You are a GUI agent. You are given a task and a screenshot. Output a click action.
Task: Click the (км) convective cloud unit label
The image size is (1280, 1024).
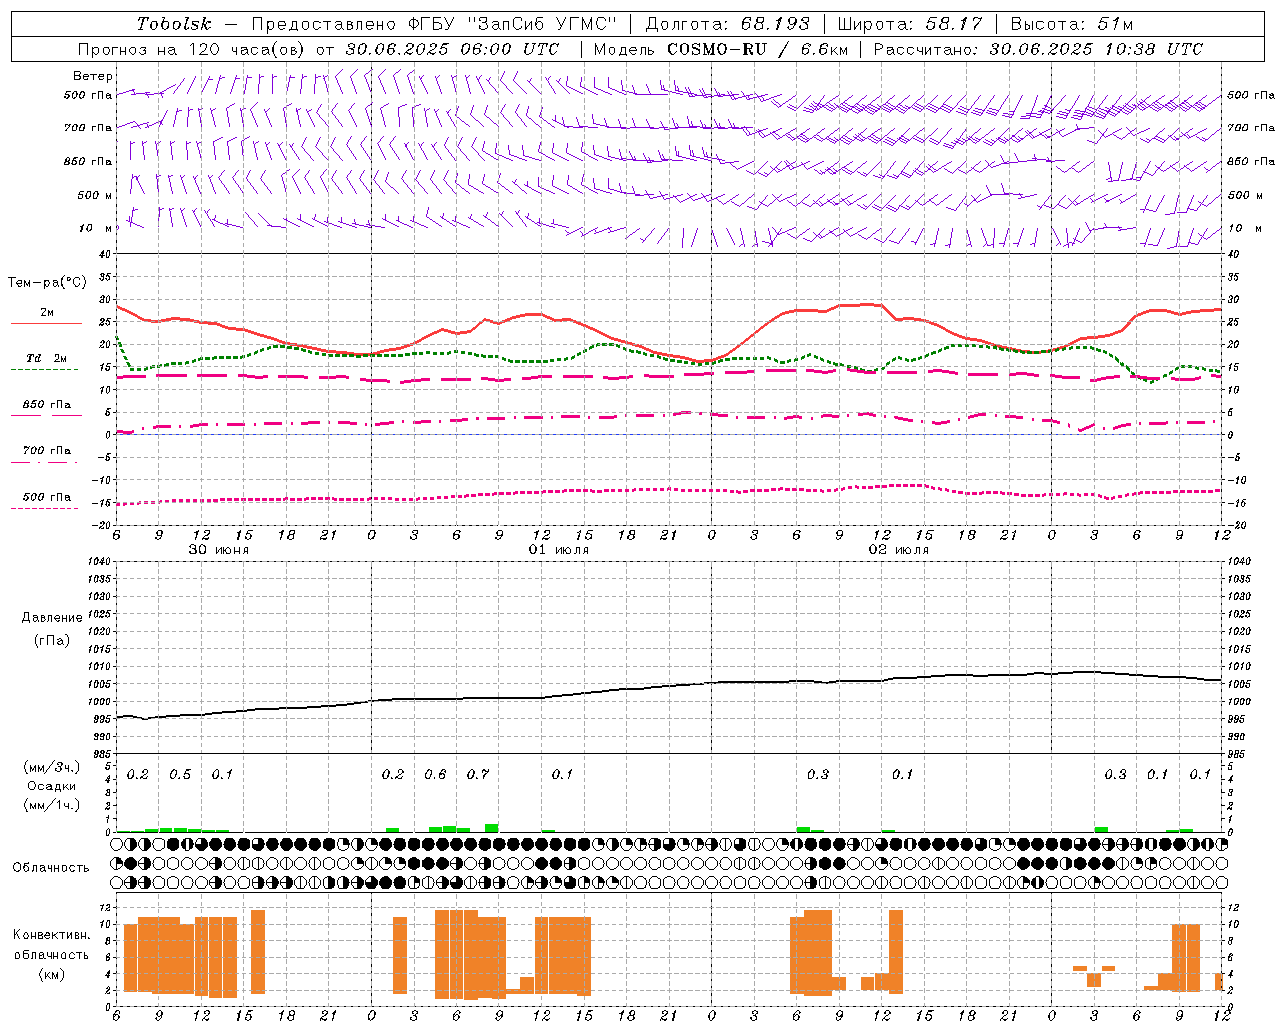[51, 975]
